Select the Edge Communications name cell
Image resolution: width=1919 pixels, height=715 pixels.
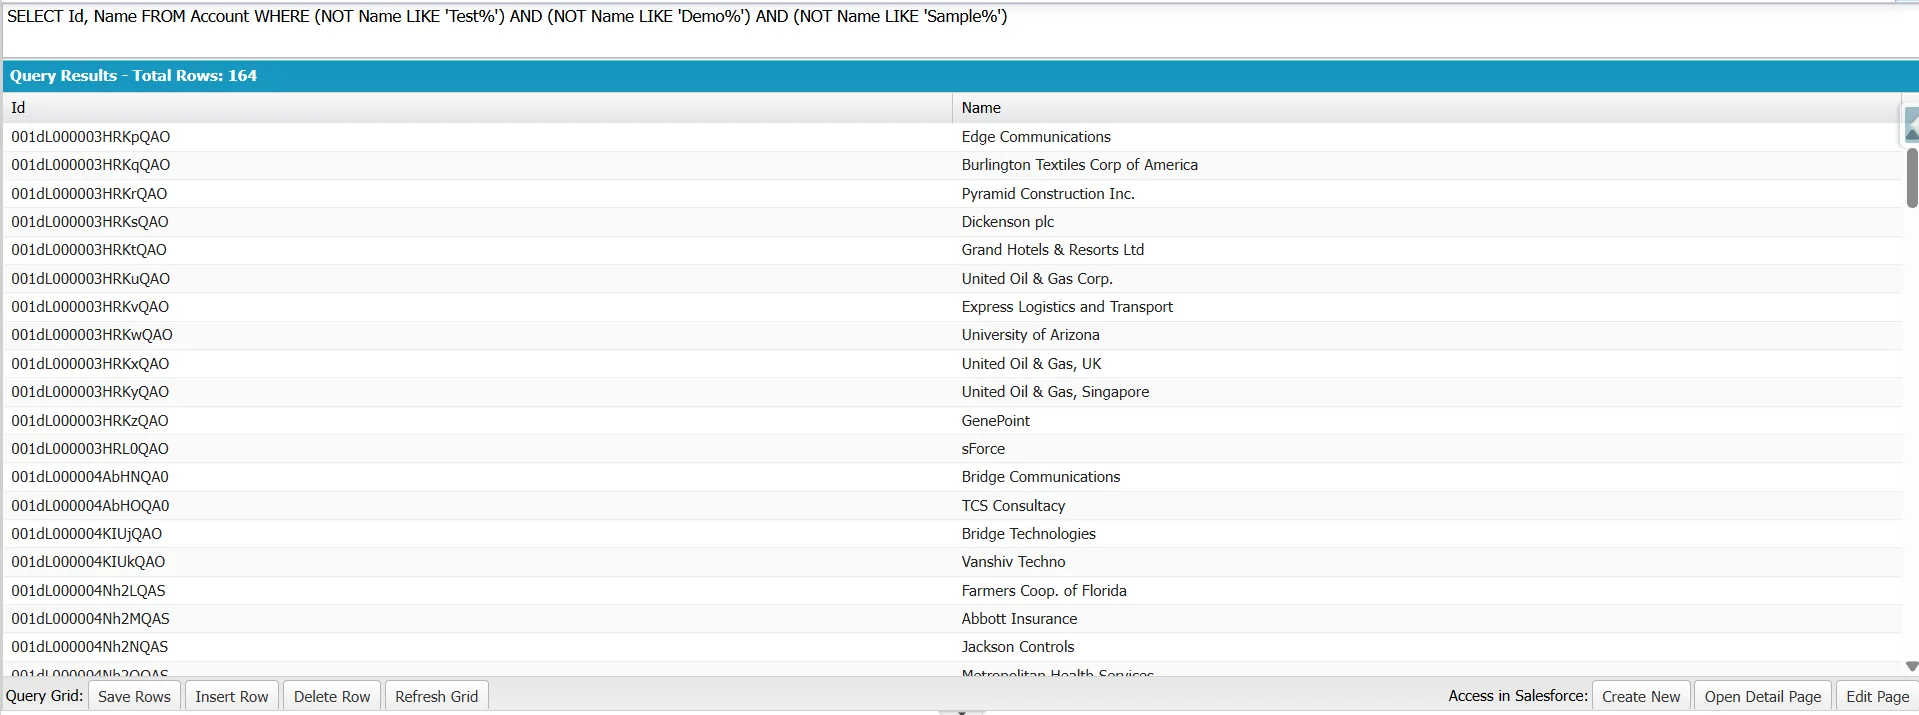(1427, 137)
